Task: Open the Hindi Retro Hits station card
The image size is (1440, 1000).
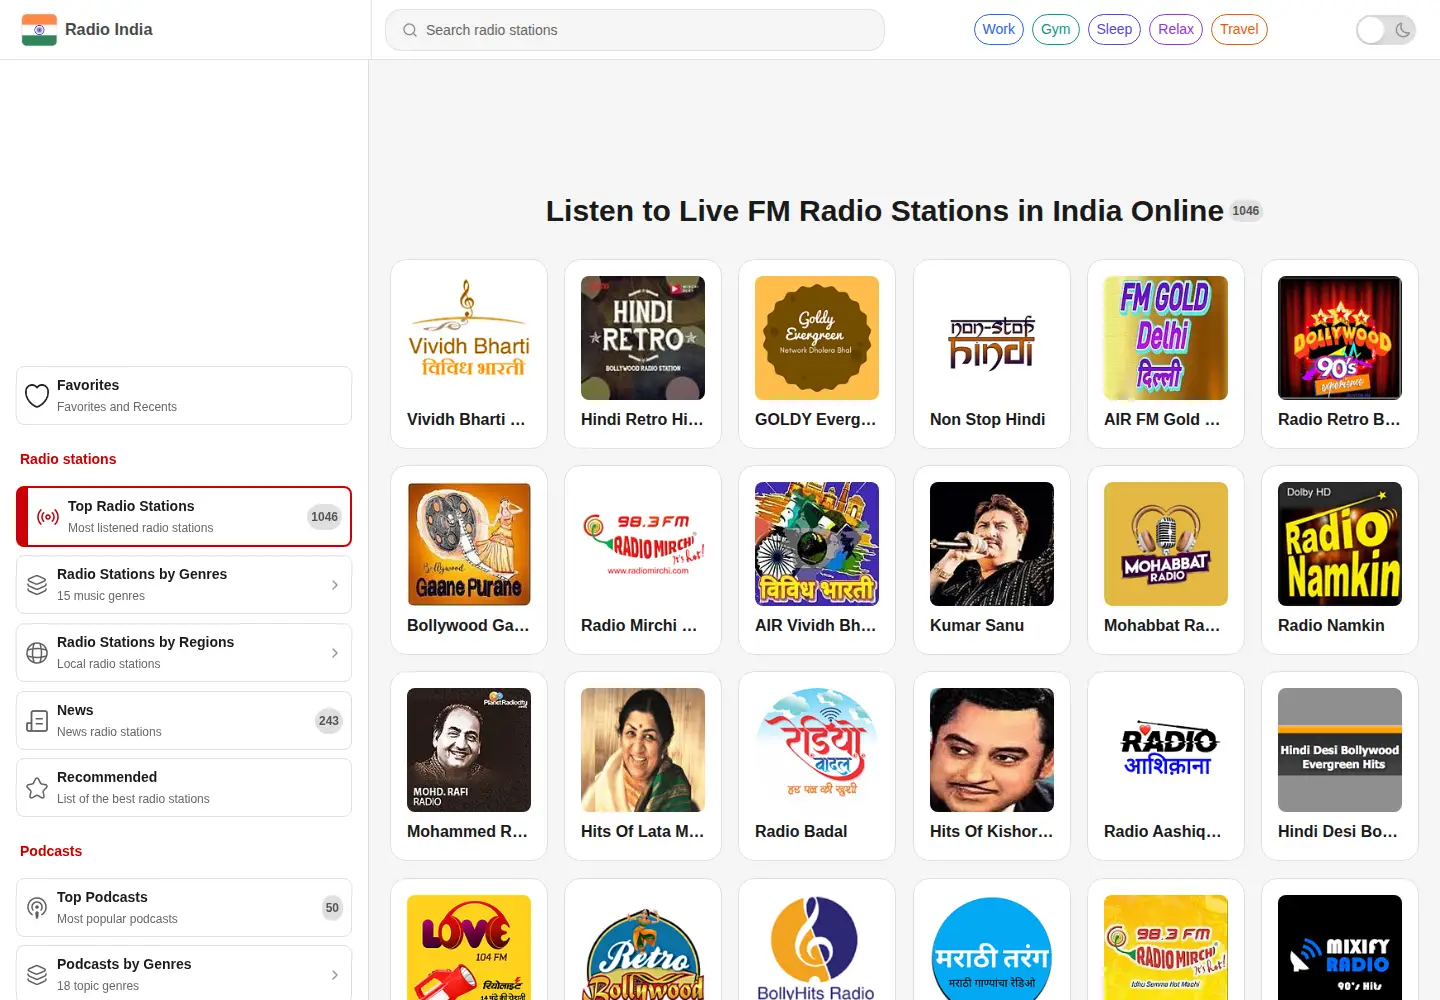Action: (643, 354)
